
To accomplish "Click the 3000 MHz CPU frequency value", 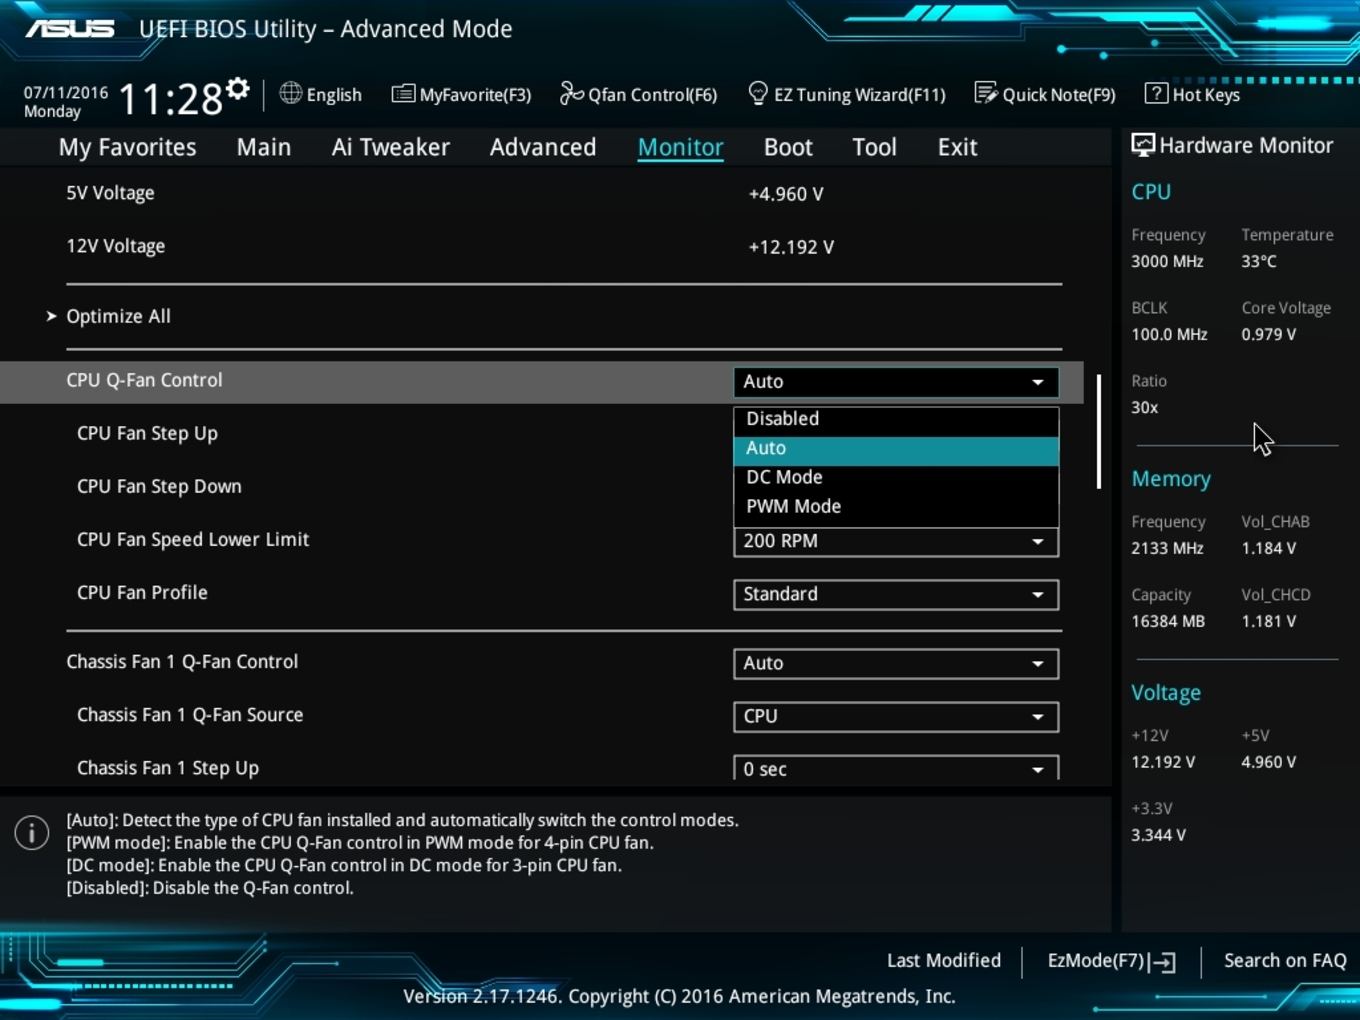I will pos(1167,261).
